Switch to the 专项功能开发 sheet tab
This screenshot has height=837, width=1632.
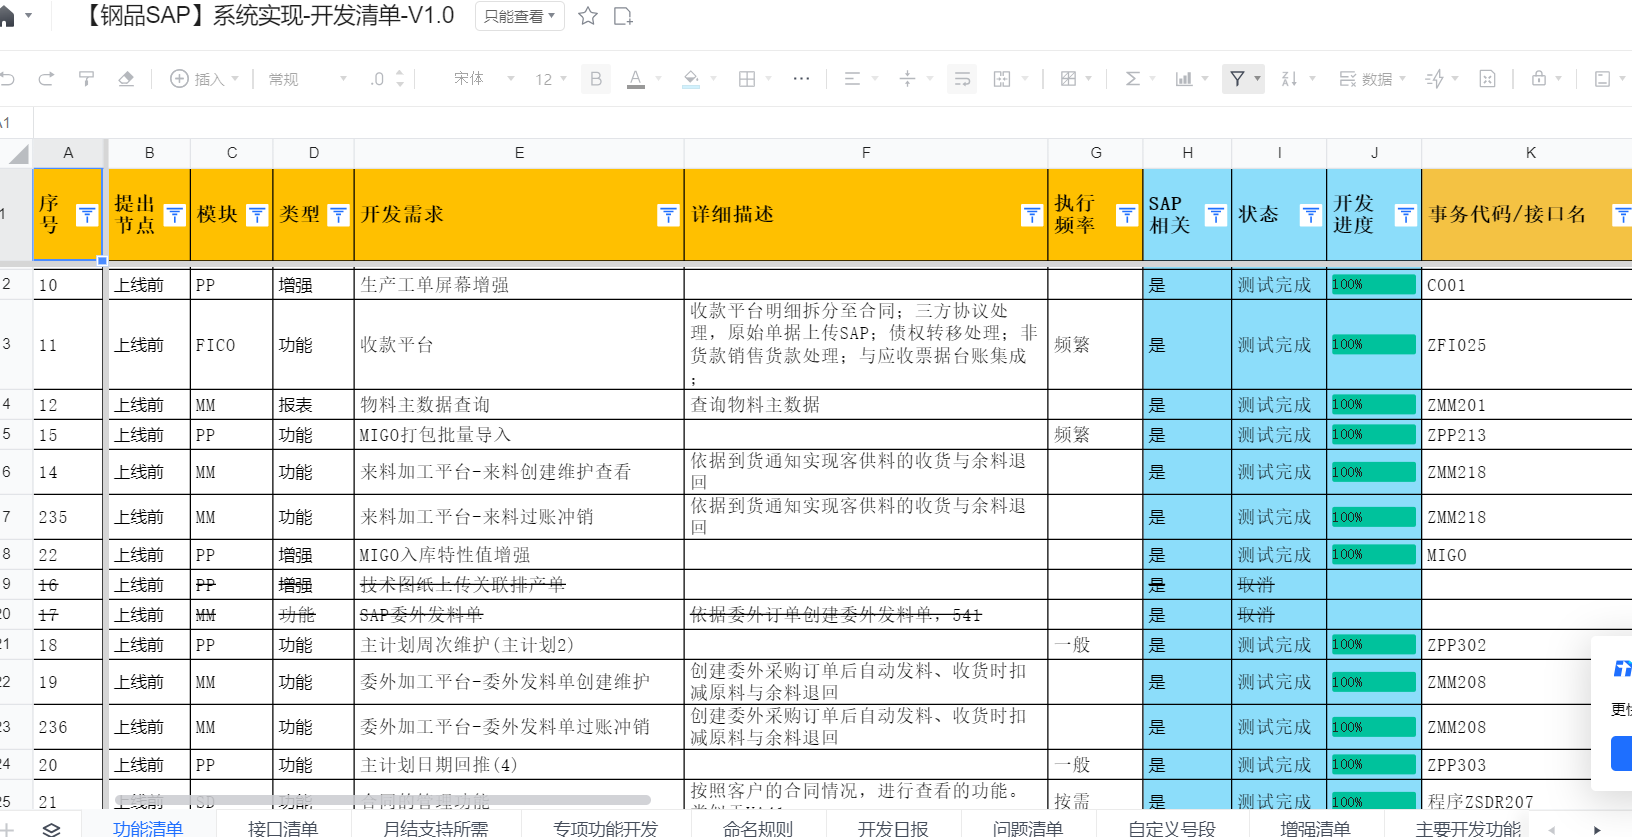point(606,828)
